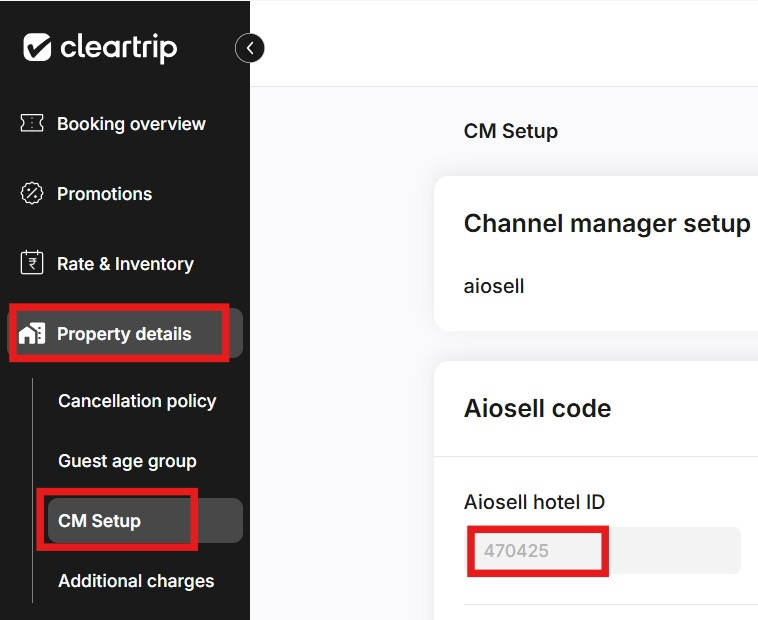Select CM Setup in the sidebar submenu
758x620 pixels.
(x=100, y=521)
